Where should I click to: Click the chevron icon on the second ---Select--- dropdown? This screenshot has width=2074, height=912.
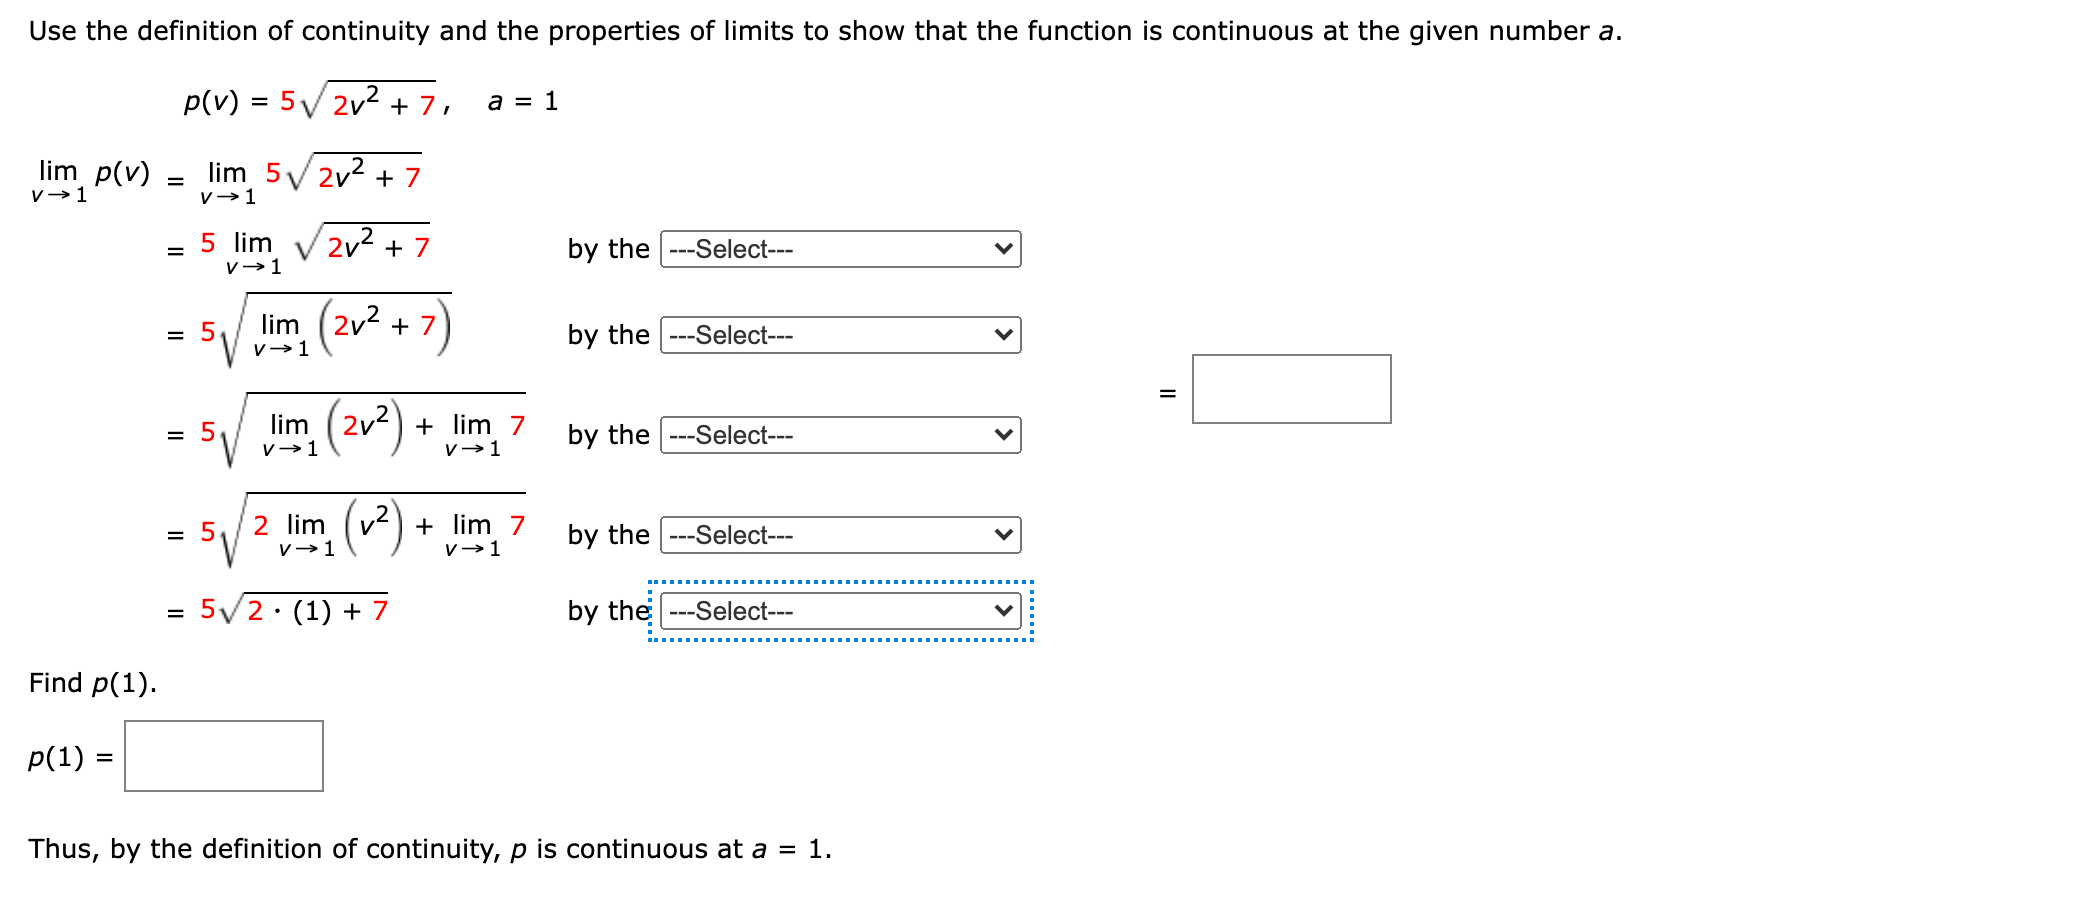[x=1004, y=336]
